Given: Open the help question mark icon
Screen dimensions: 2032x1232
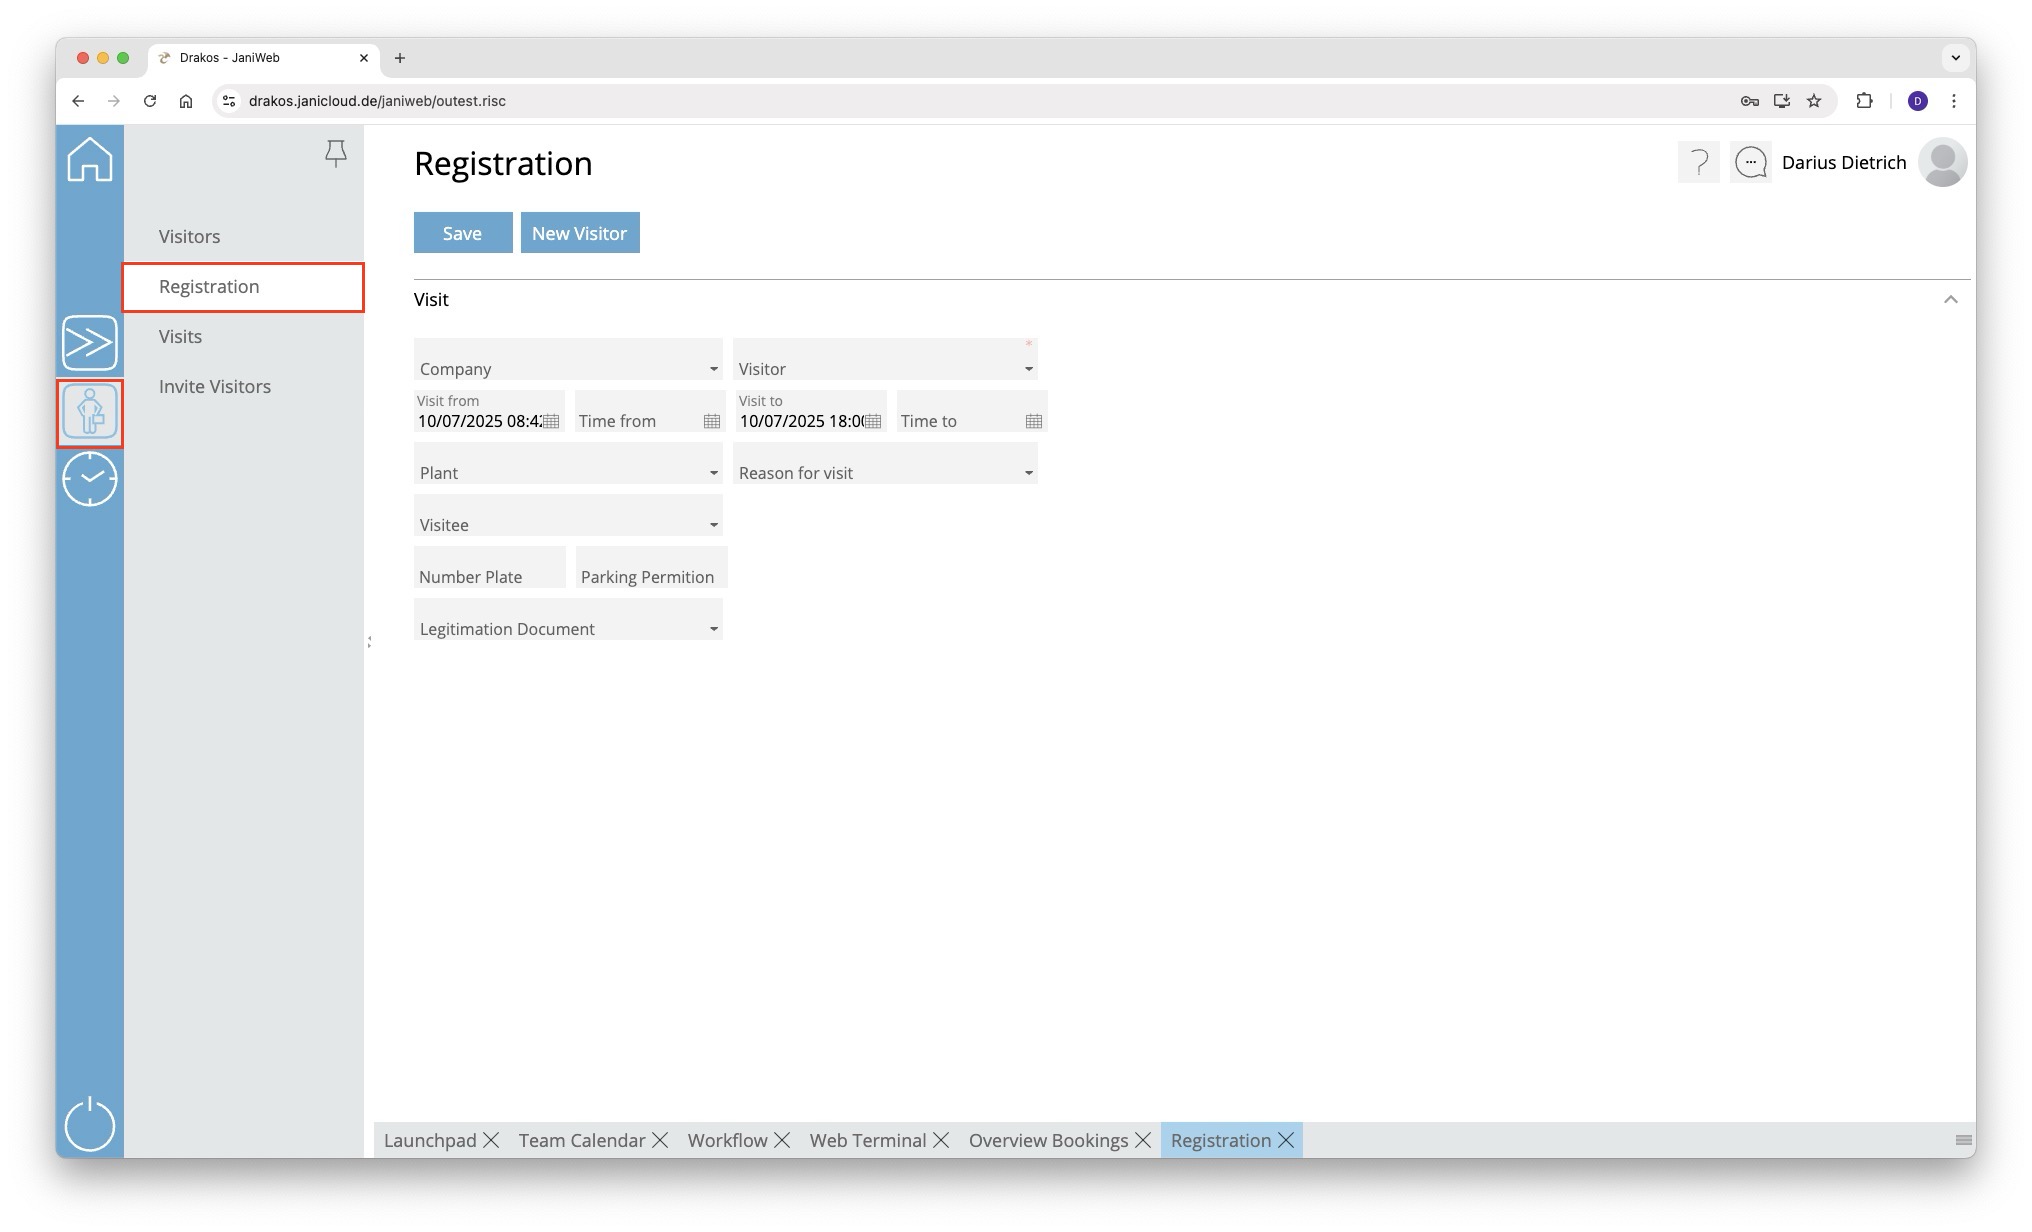Looking at the screenshot, I should tap(1698, 162).
